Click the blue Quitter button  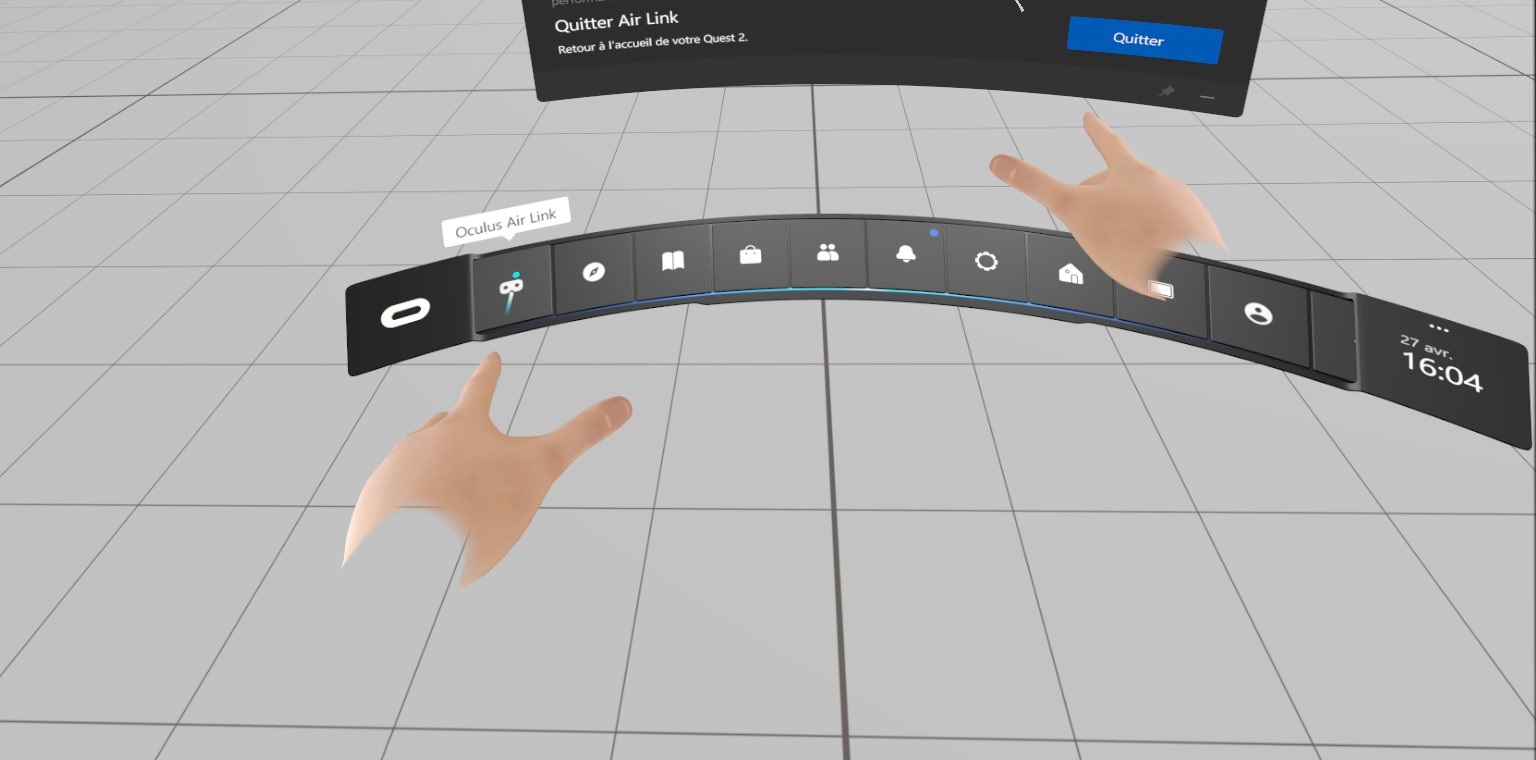(1144, 40)
